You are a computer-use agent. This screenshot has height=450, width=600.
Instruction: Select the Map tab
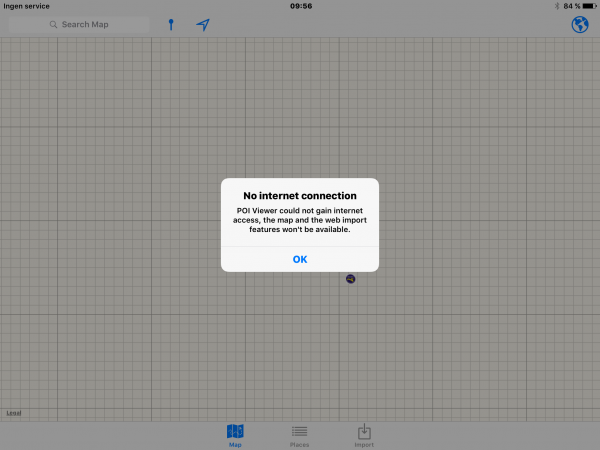[235, 434]
